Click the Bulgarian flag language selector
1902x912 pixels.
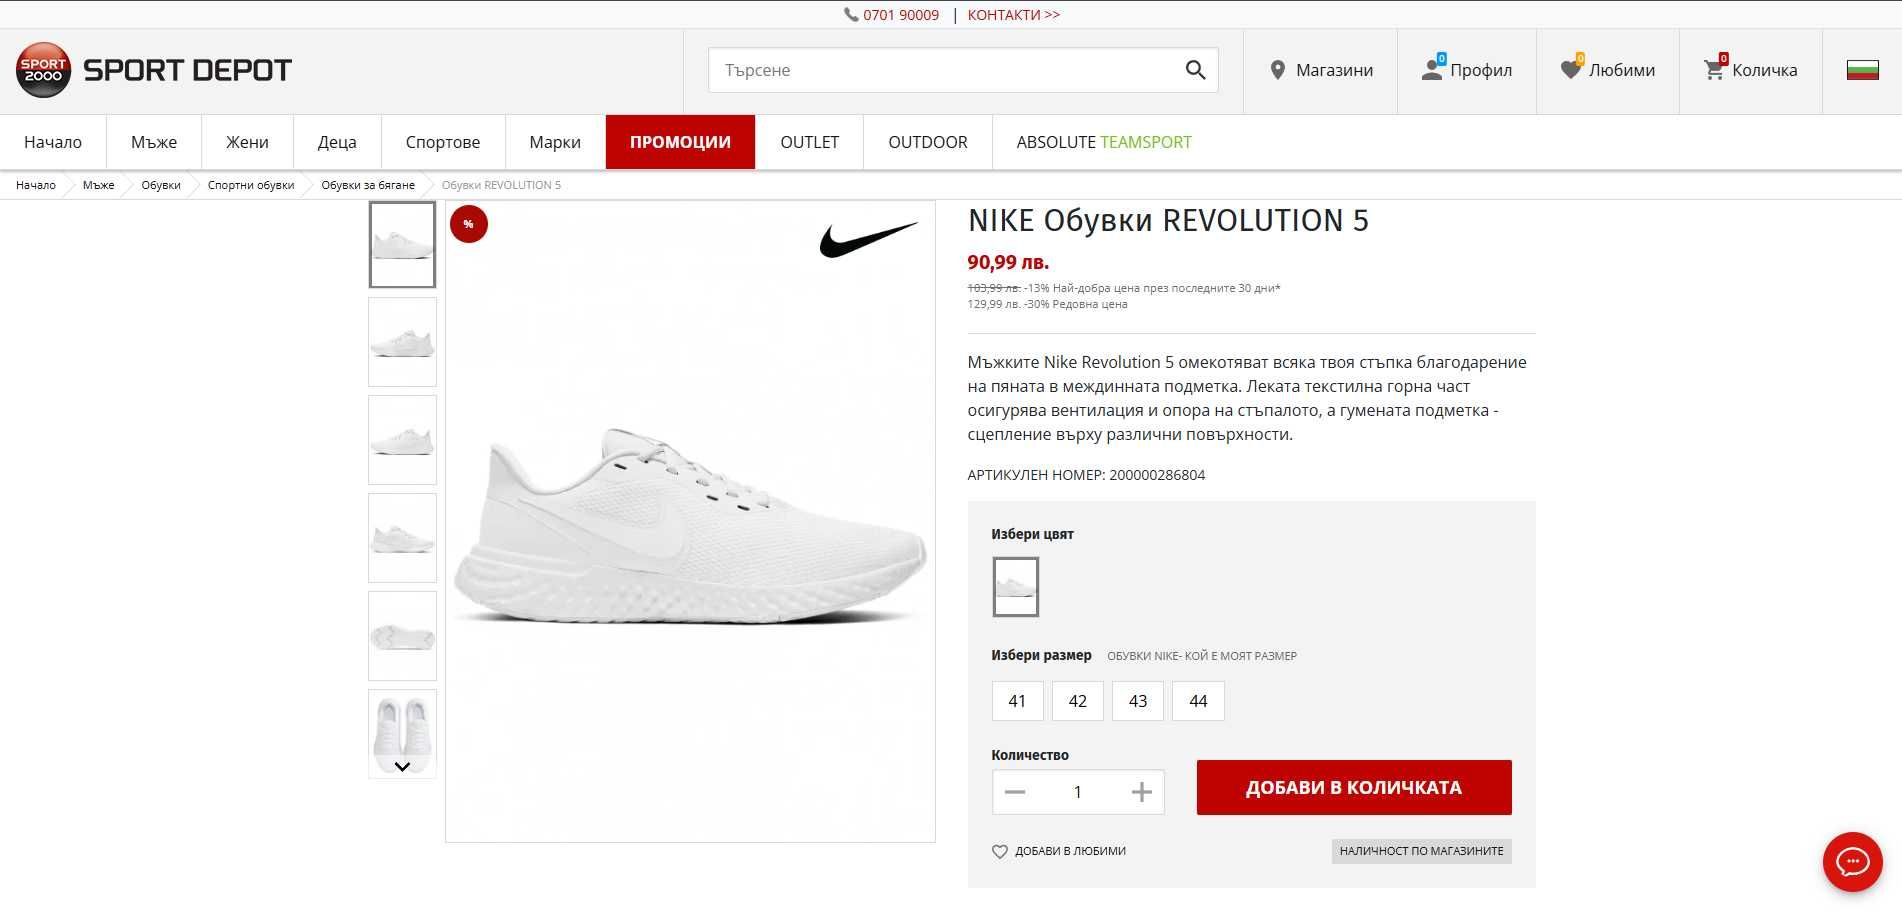1862,70
